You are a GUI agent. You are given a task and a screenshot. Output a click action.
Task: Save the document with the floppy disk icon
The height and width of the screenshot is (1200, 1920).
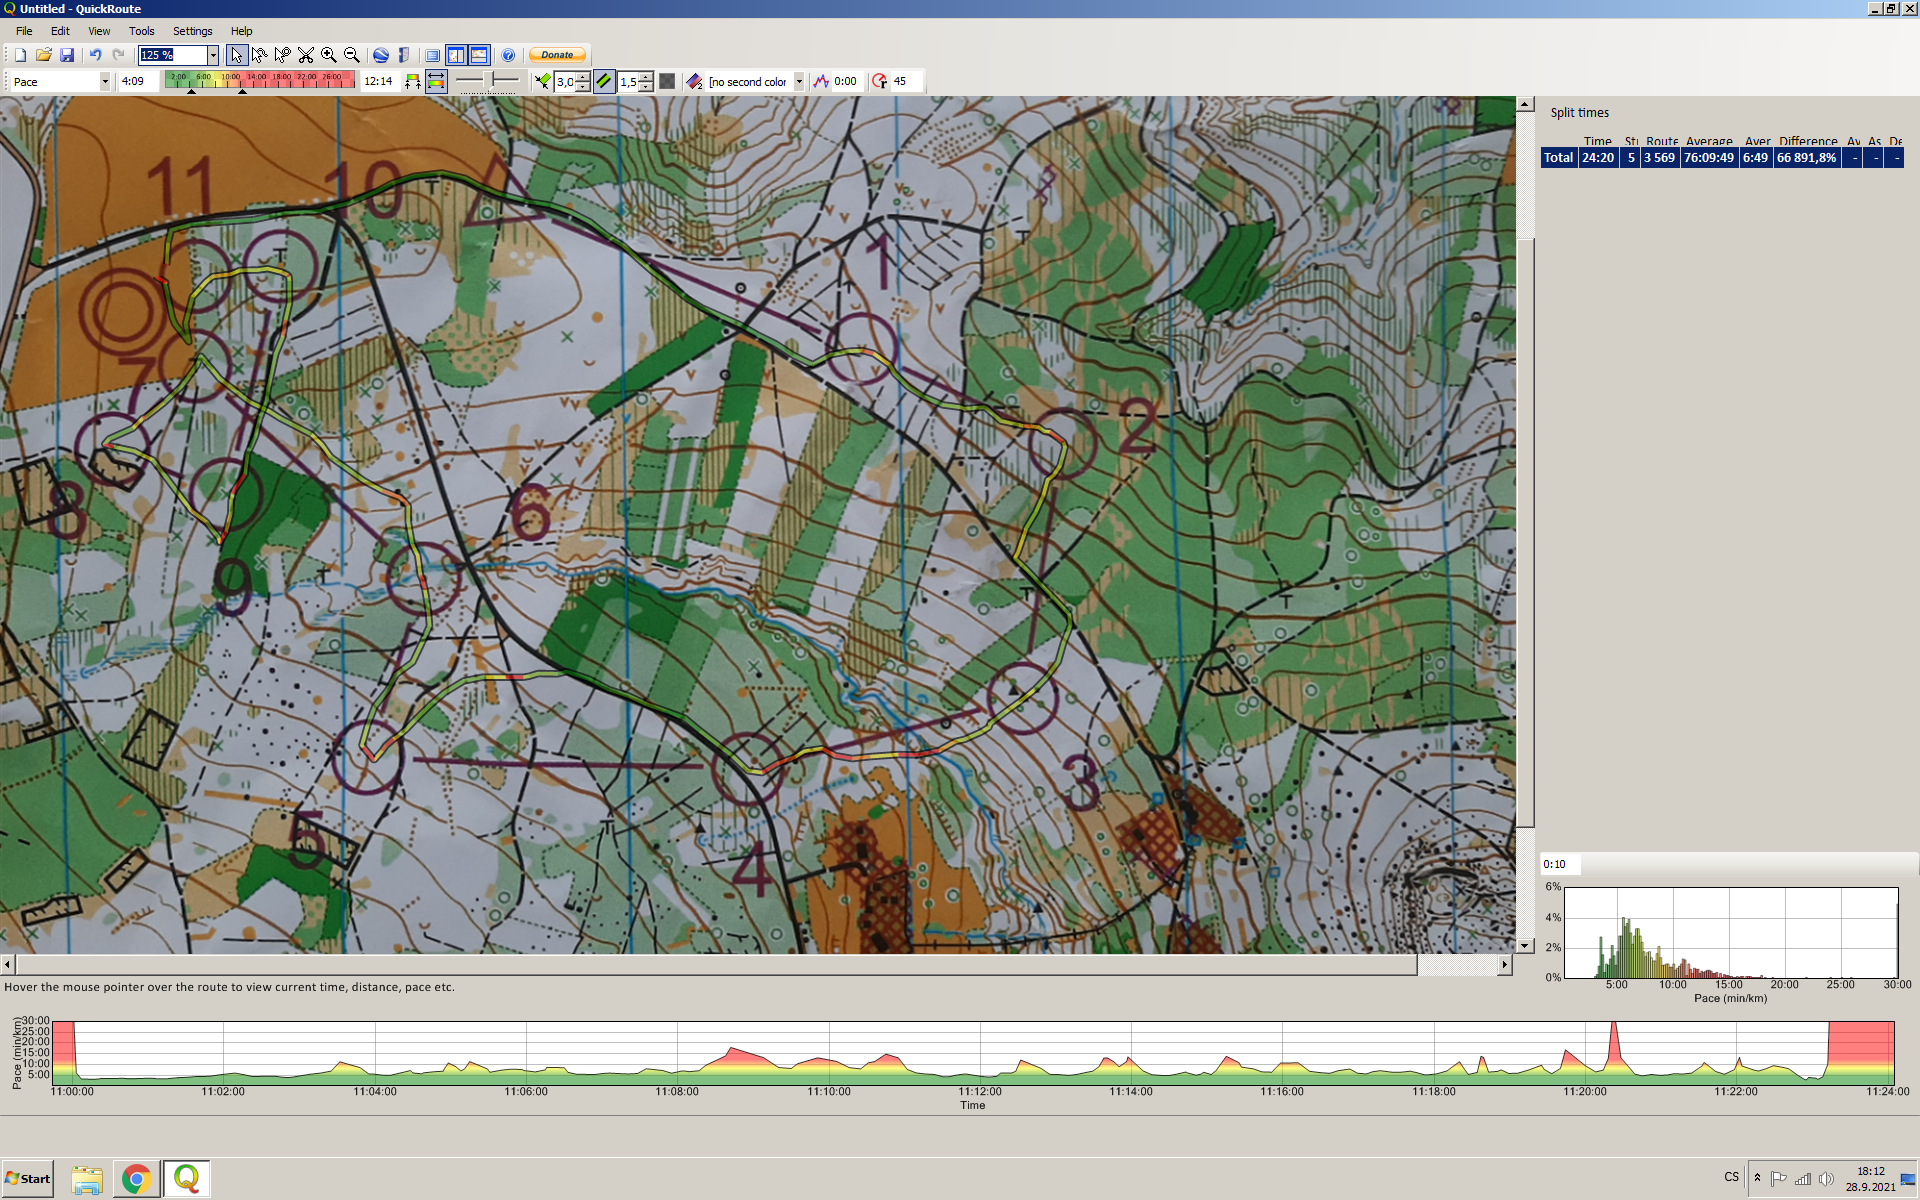67,55
